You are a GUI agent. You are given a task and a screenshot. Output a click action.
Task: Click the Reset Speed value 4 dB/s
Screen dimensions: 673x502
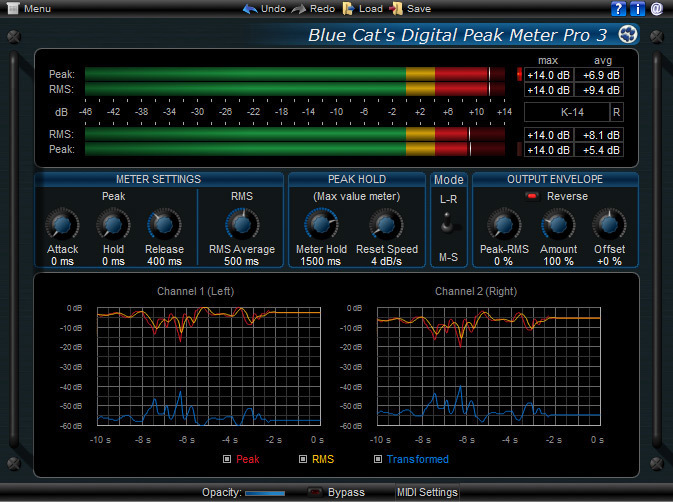[x=386, y=261]
